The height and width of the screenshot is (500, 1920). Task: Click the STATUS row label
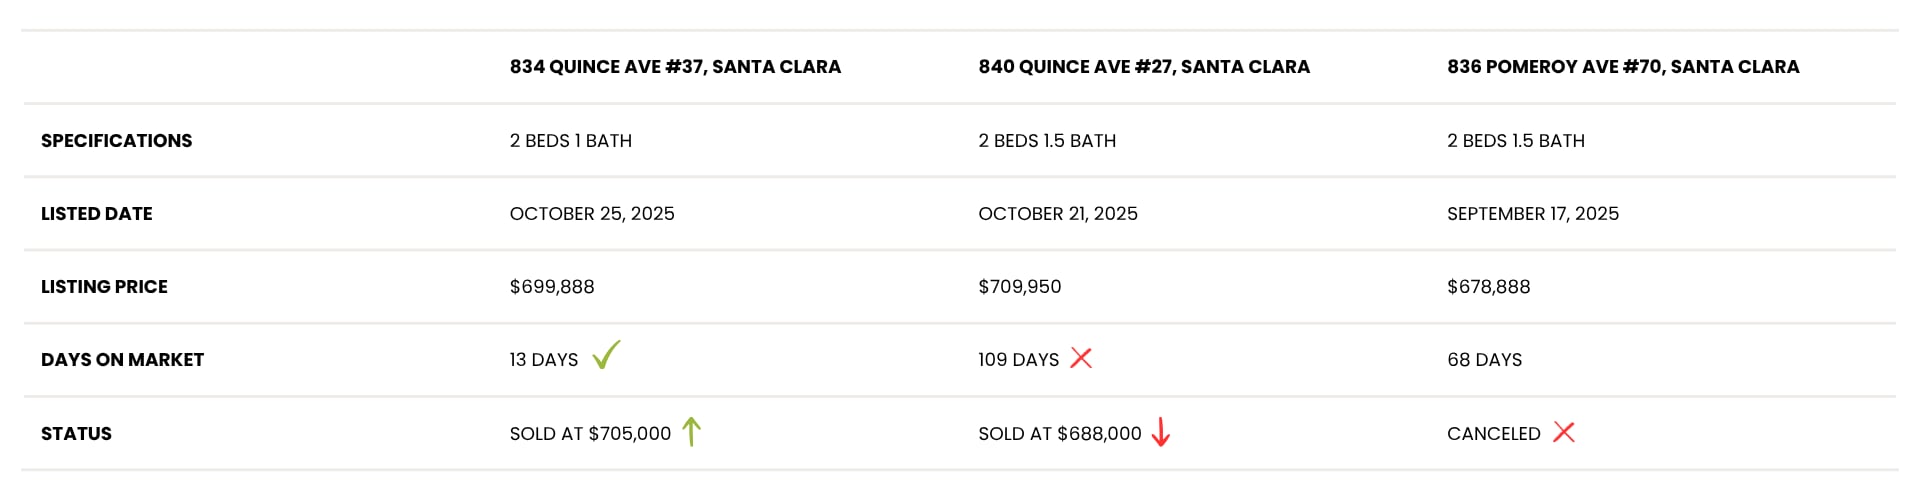[76, 434]
